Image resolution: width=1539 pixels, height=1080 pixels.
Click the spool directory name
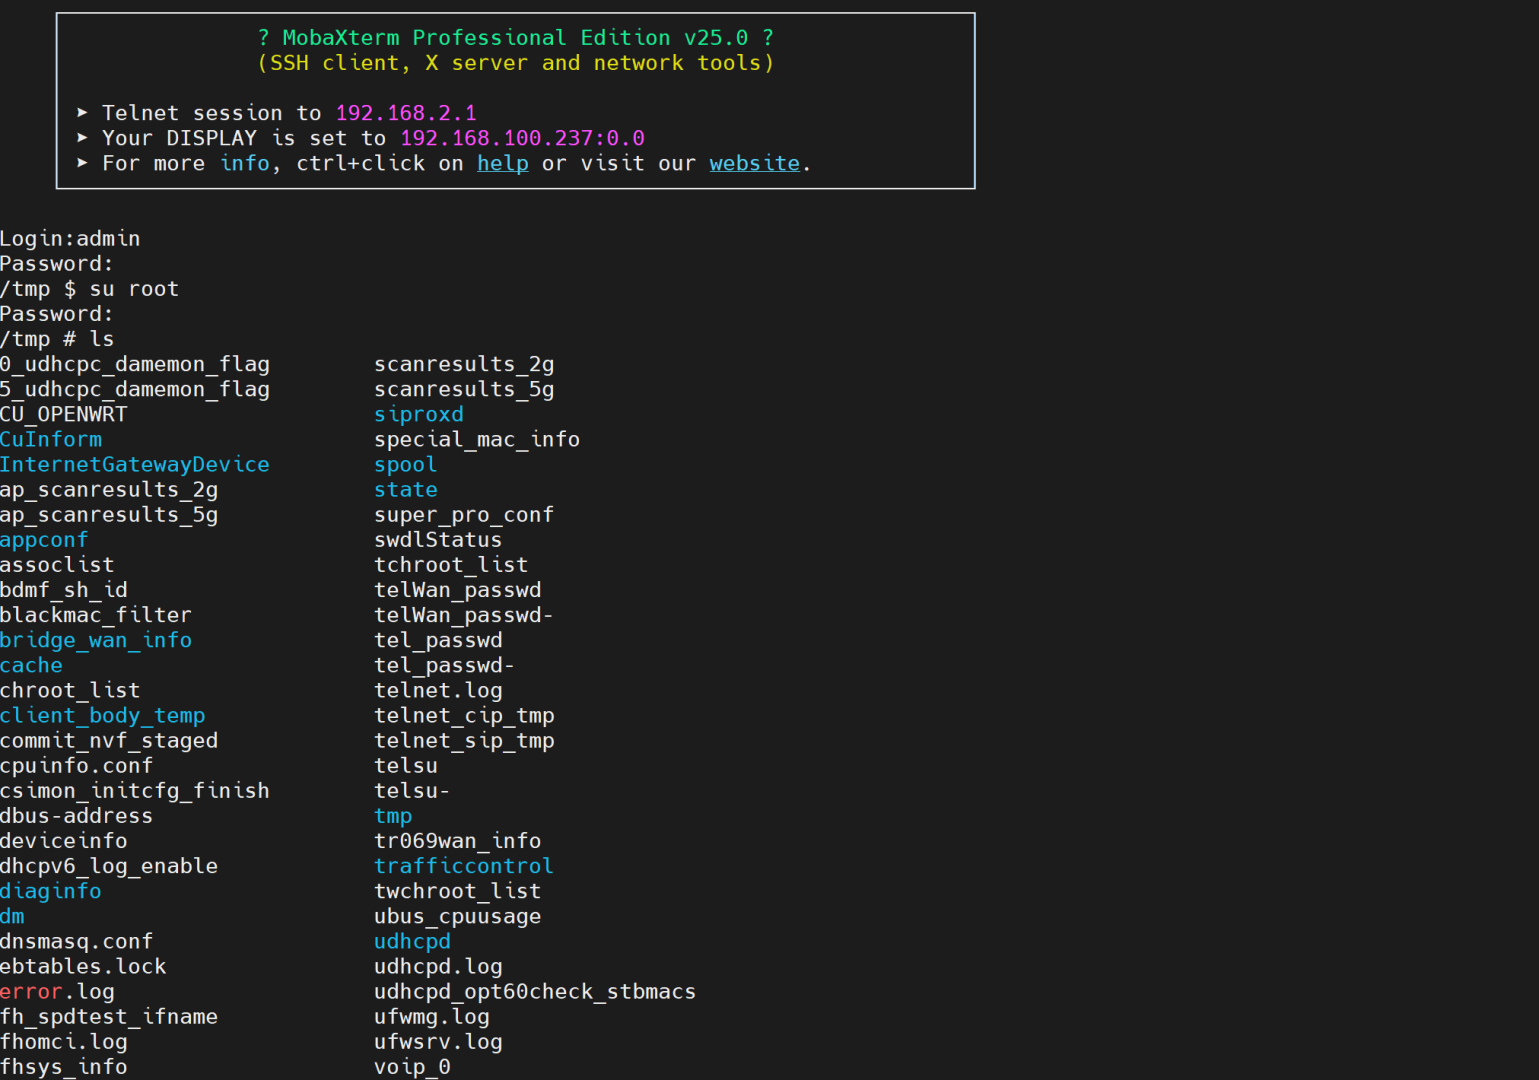click(406, 465)
